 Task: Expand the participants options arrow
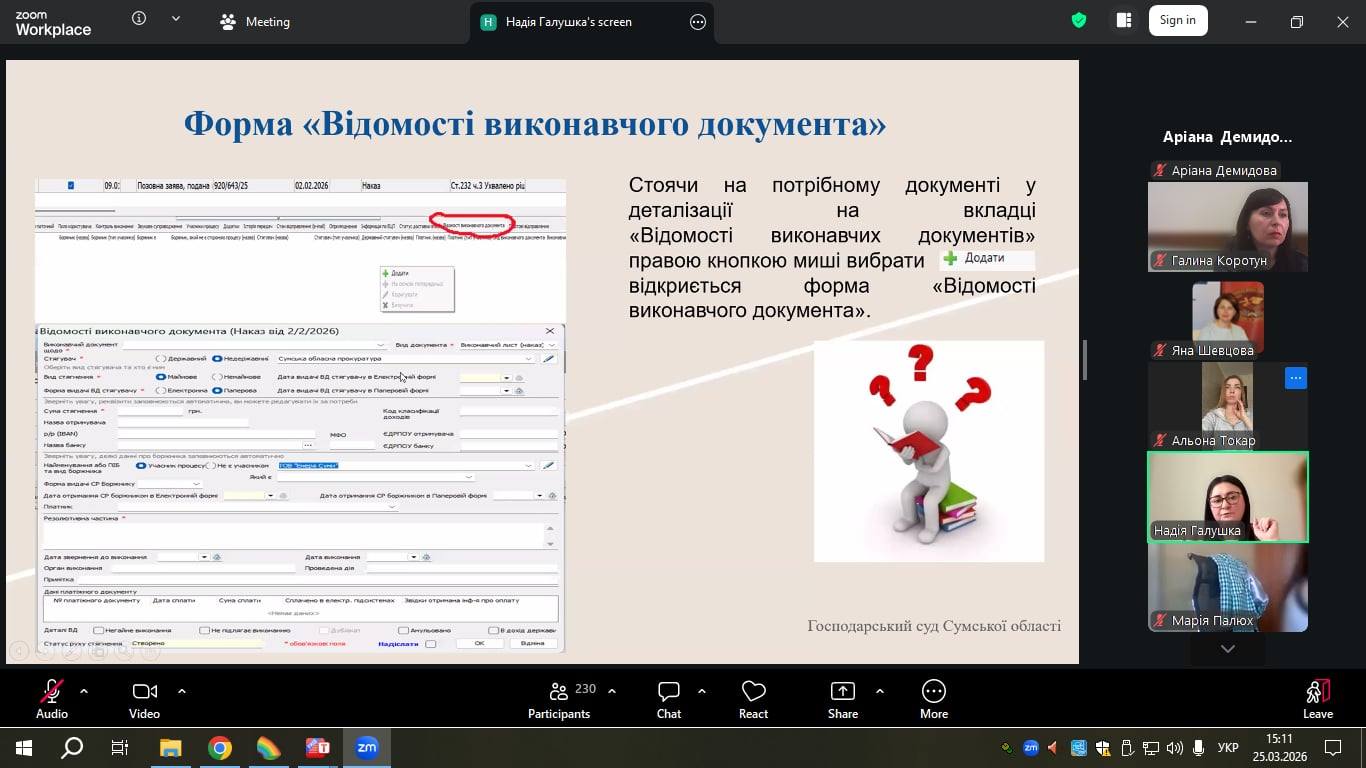pos(612,691)
